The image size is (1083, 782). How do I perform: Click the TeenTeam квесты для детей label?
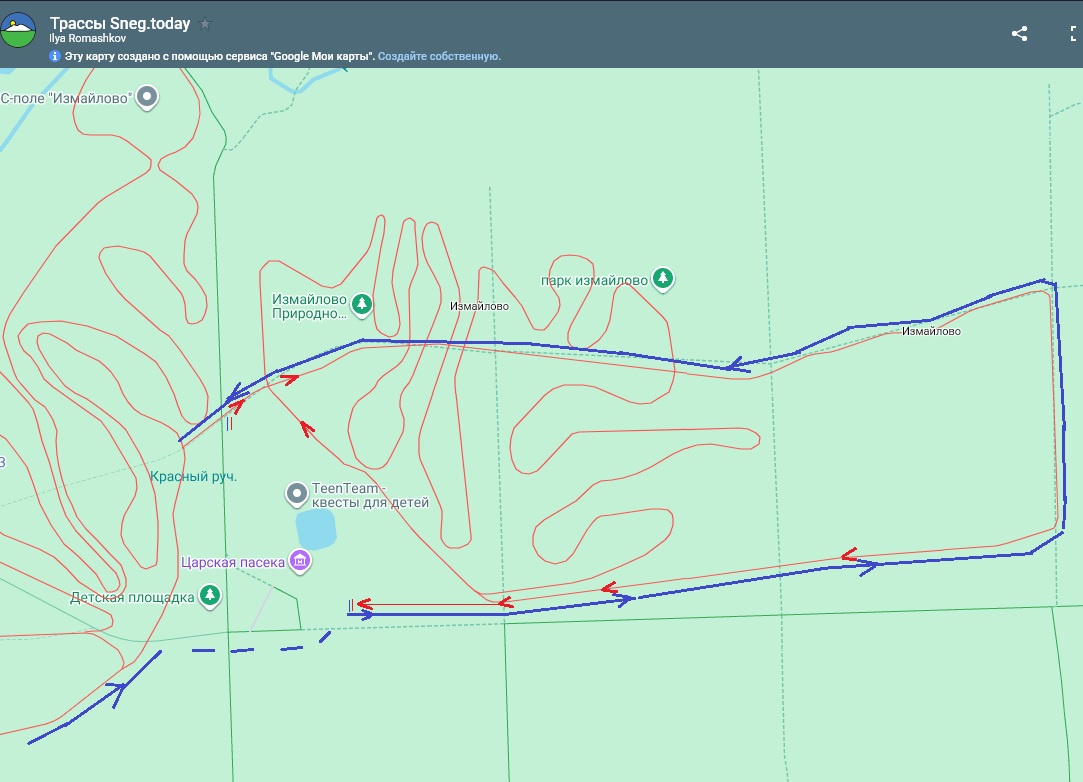point(370,495)
